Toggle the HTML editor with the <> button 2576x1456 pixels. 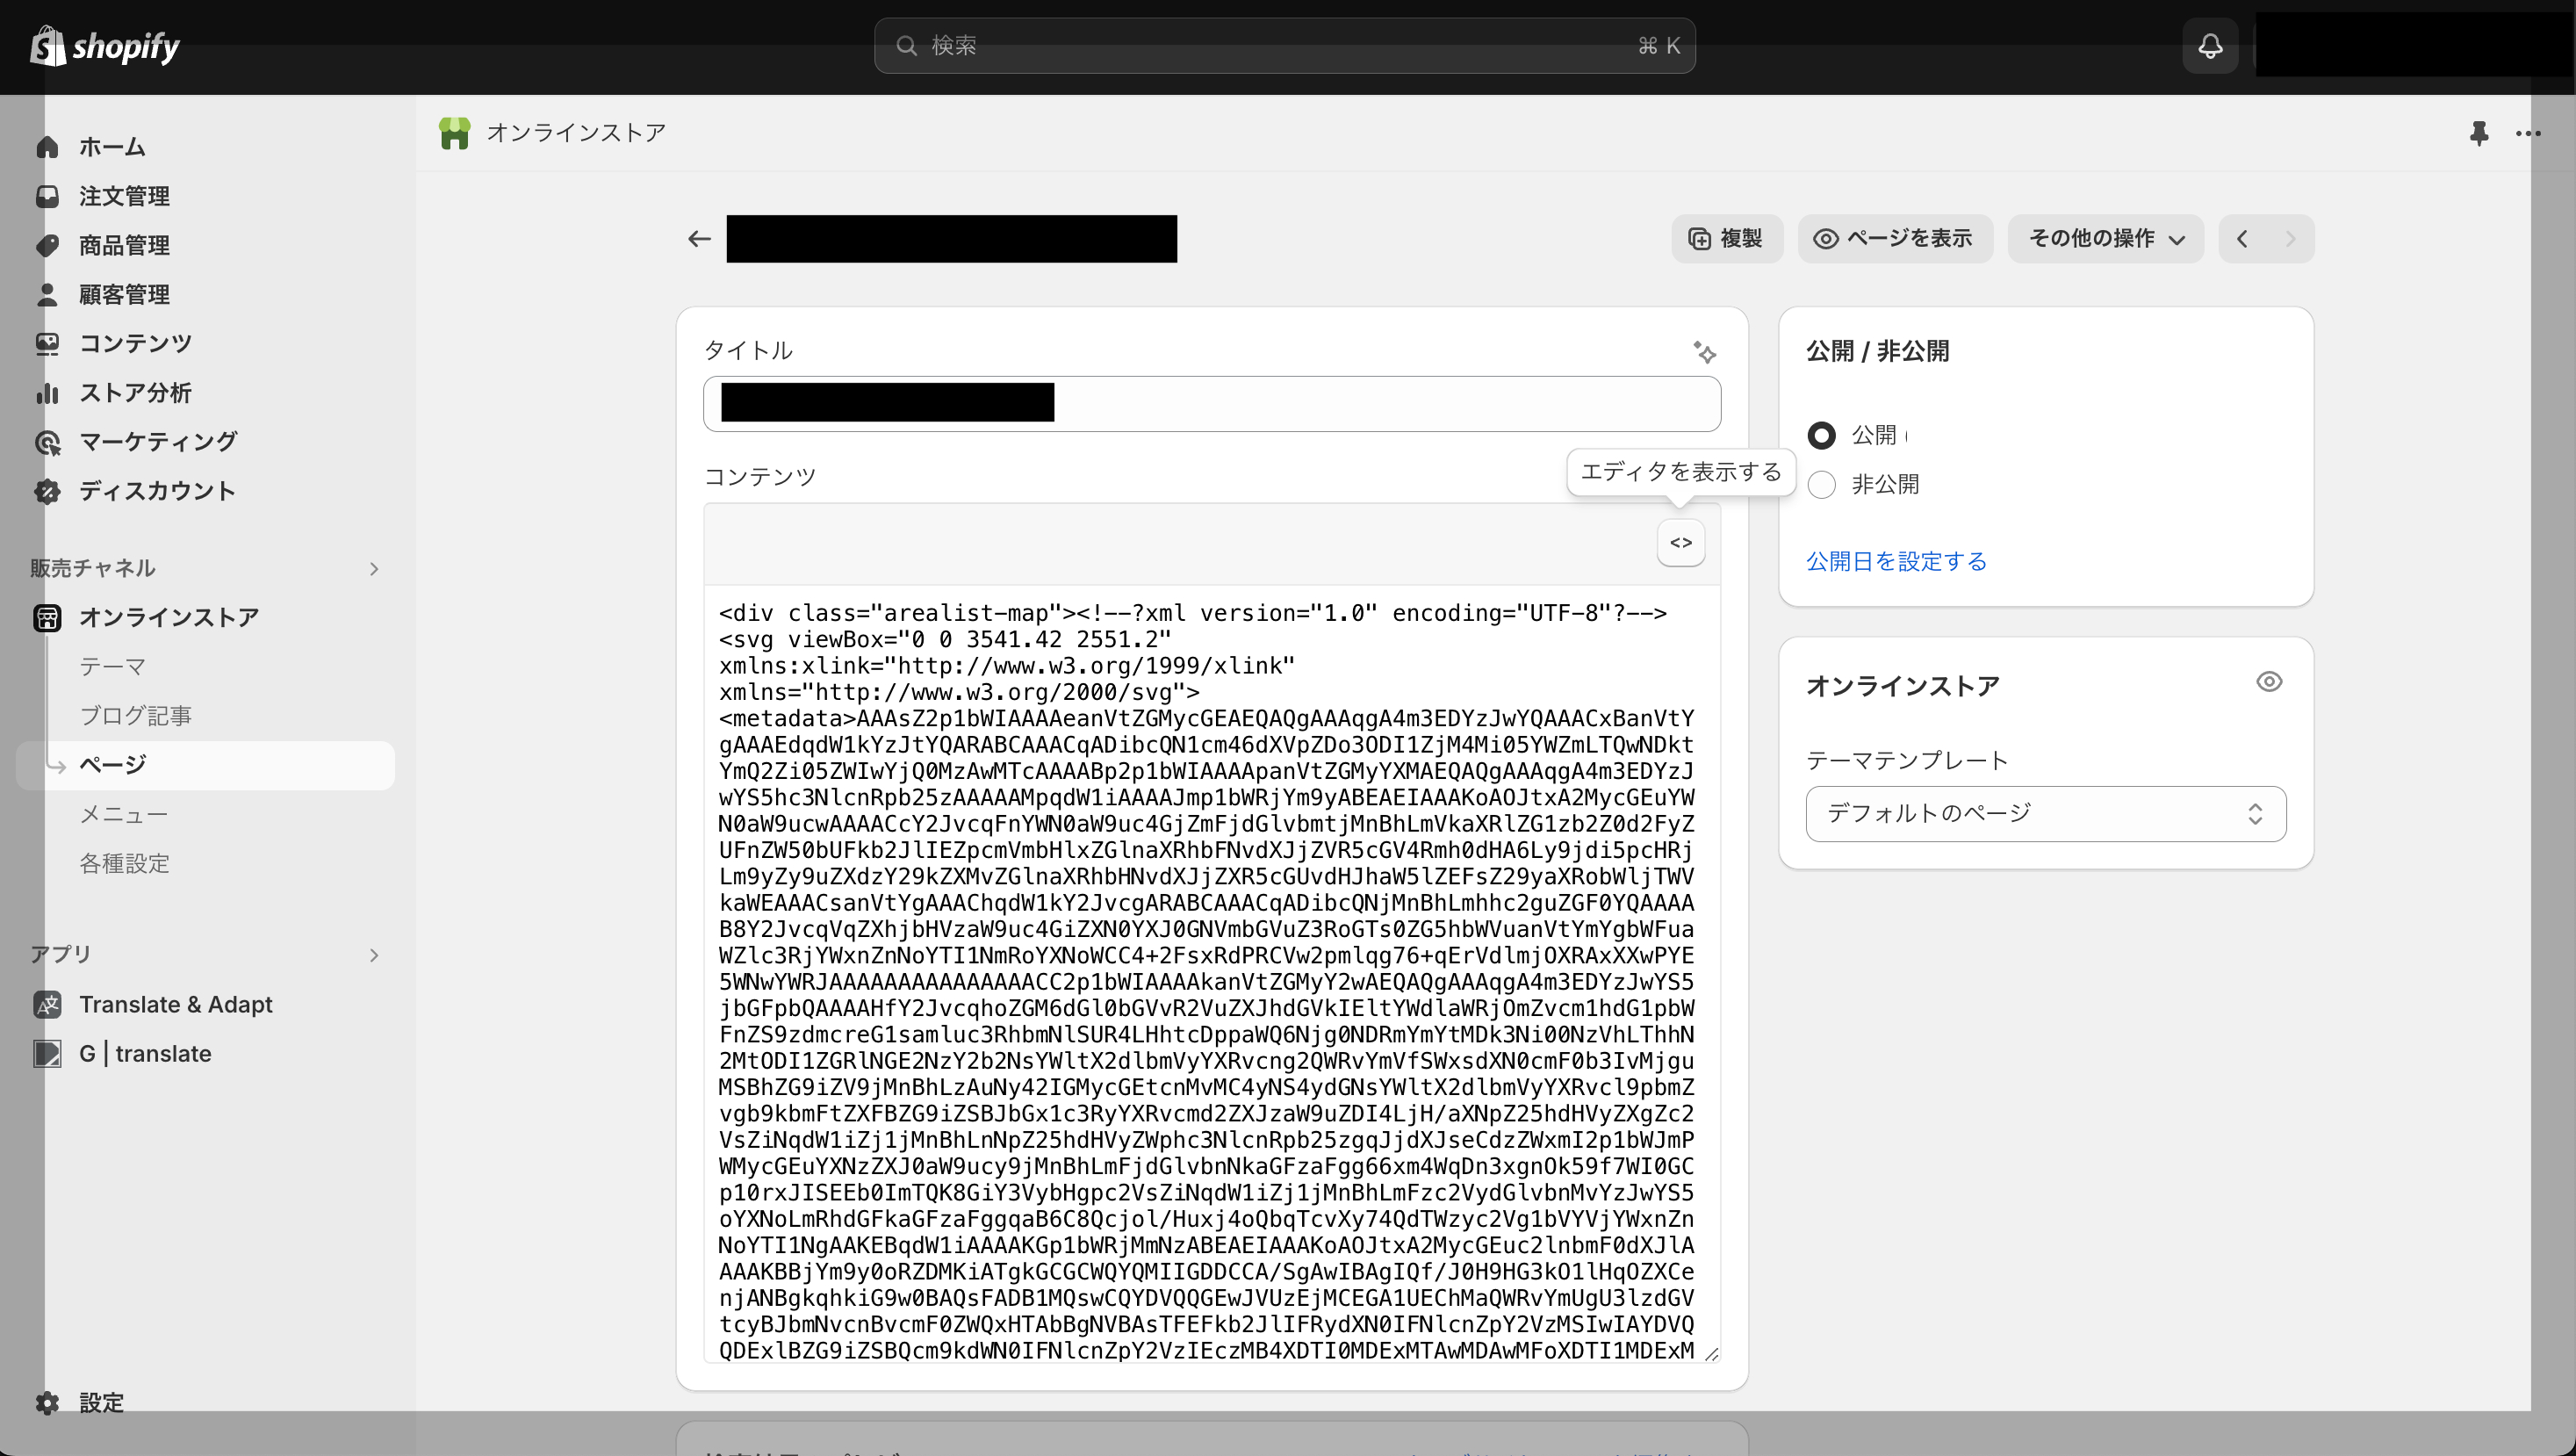tap(1681, 543)
